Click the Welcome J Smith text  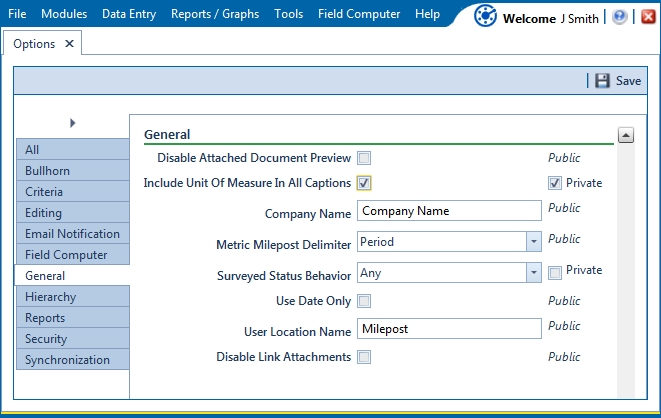551,19
